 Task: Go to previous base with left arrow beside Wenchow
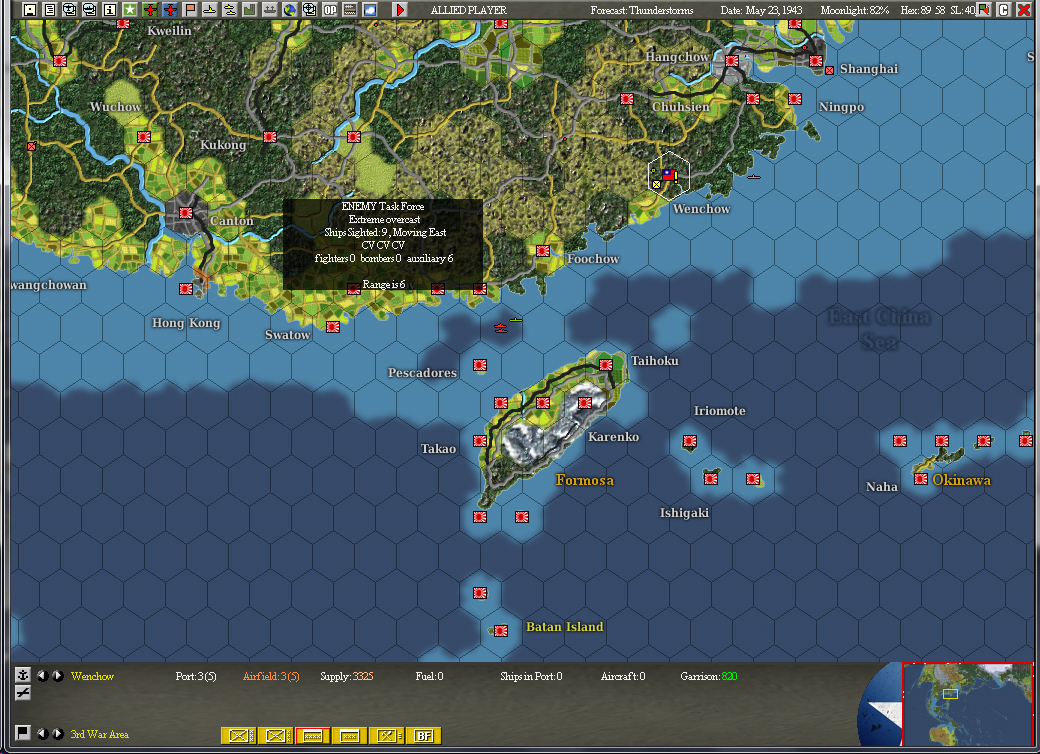click(42, 676)
